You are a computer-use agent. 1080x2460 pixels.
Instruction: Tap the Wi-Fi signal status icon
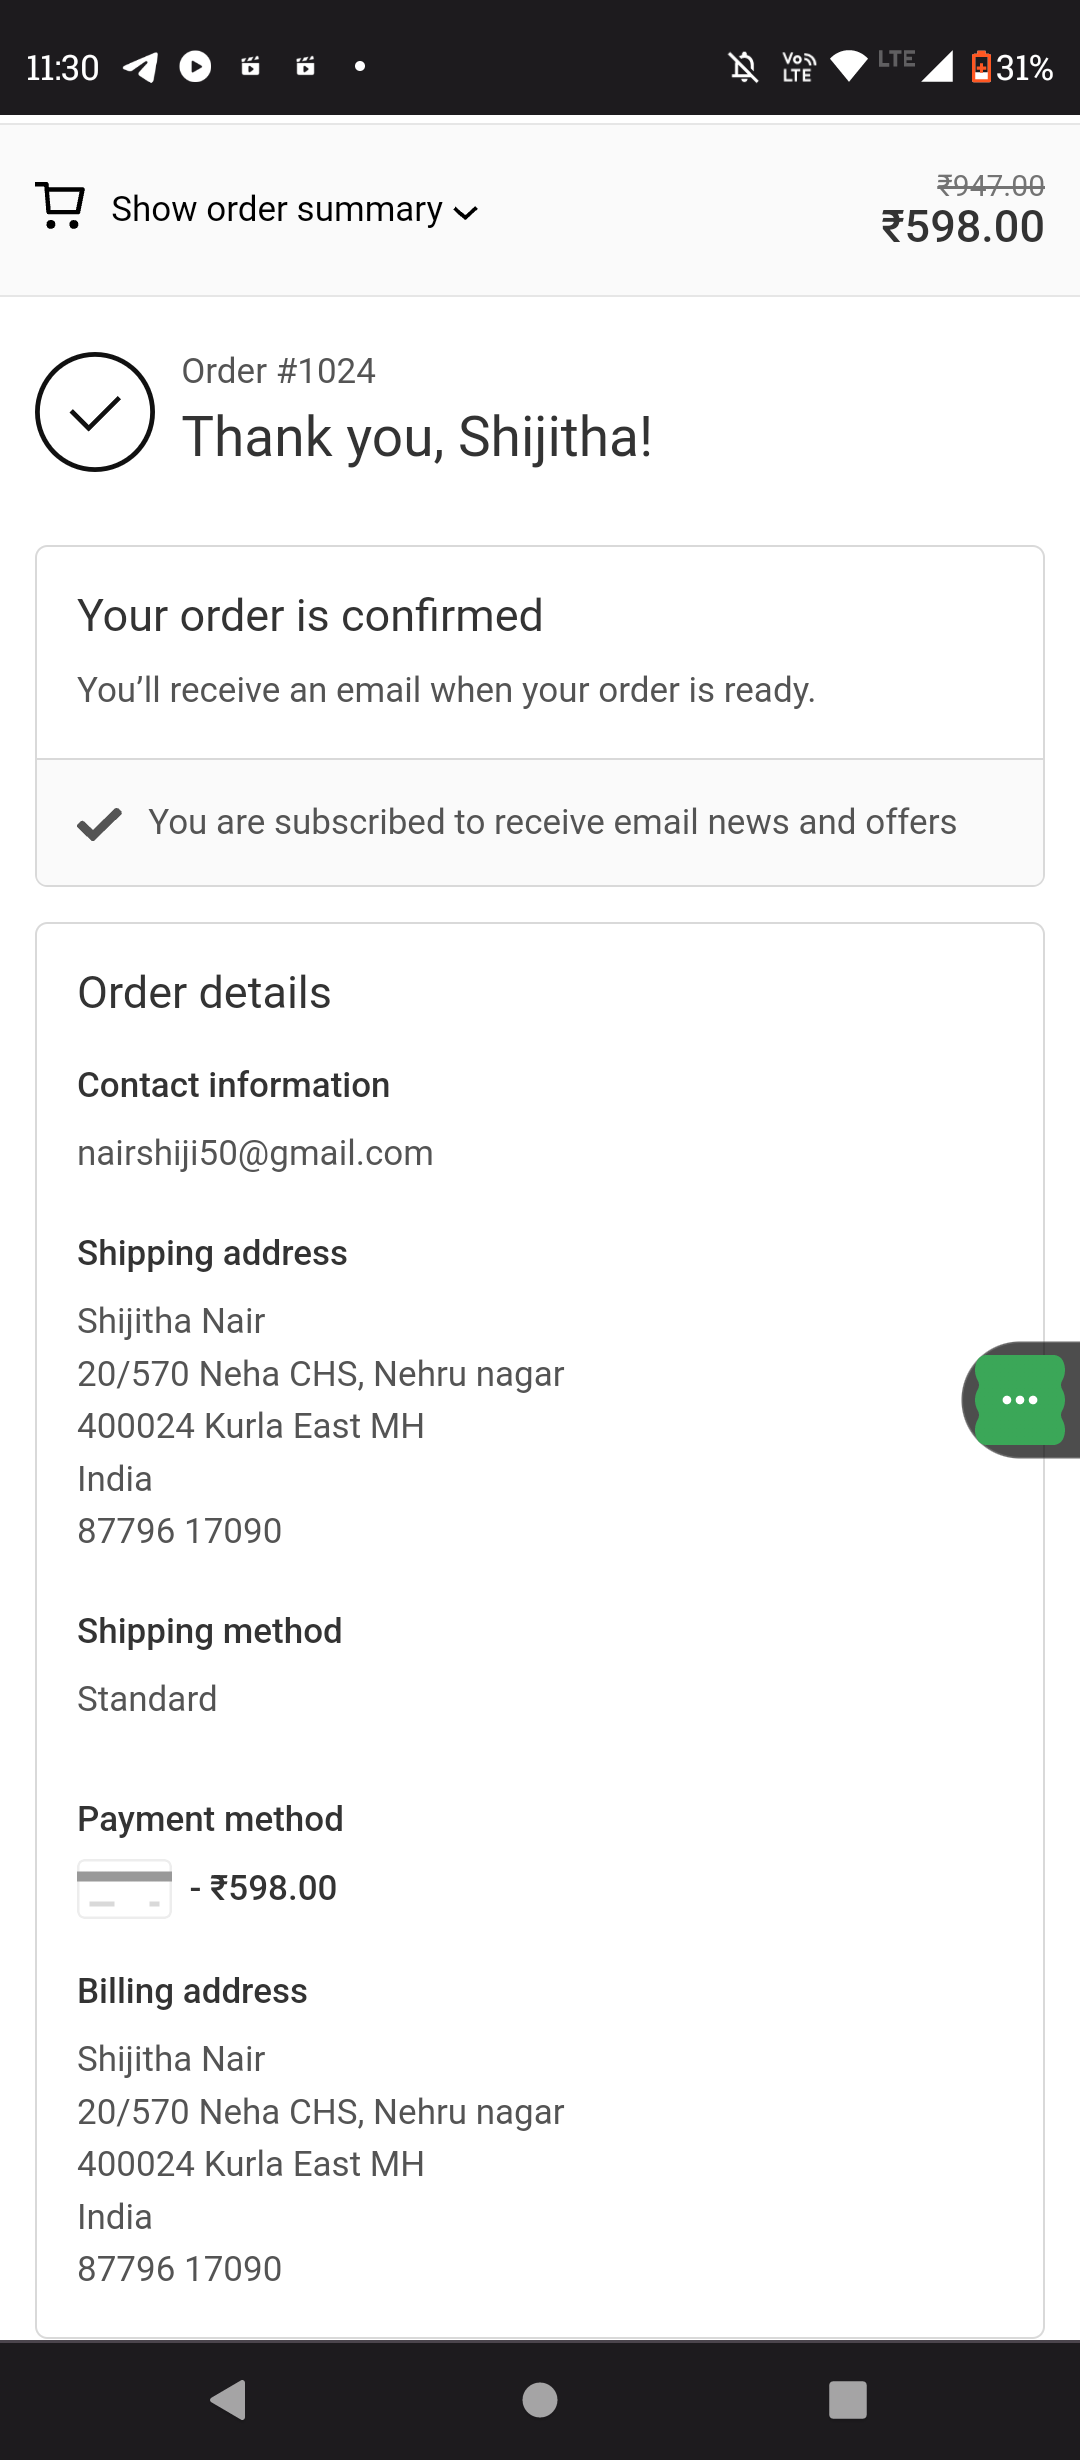click(x=849, y=66)
